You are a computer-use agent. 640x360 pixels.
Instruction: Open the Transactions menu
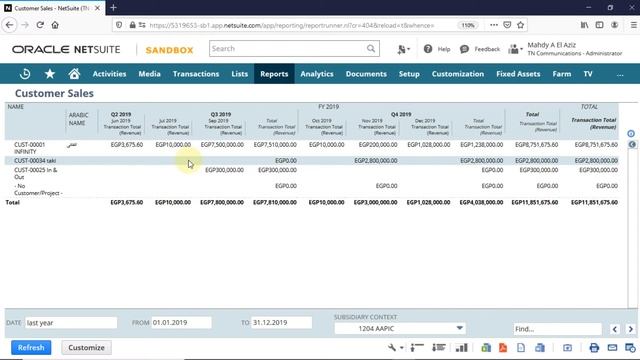(196, 74)
